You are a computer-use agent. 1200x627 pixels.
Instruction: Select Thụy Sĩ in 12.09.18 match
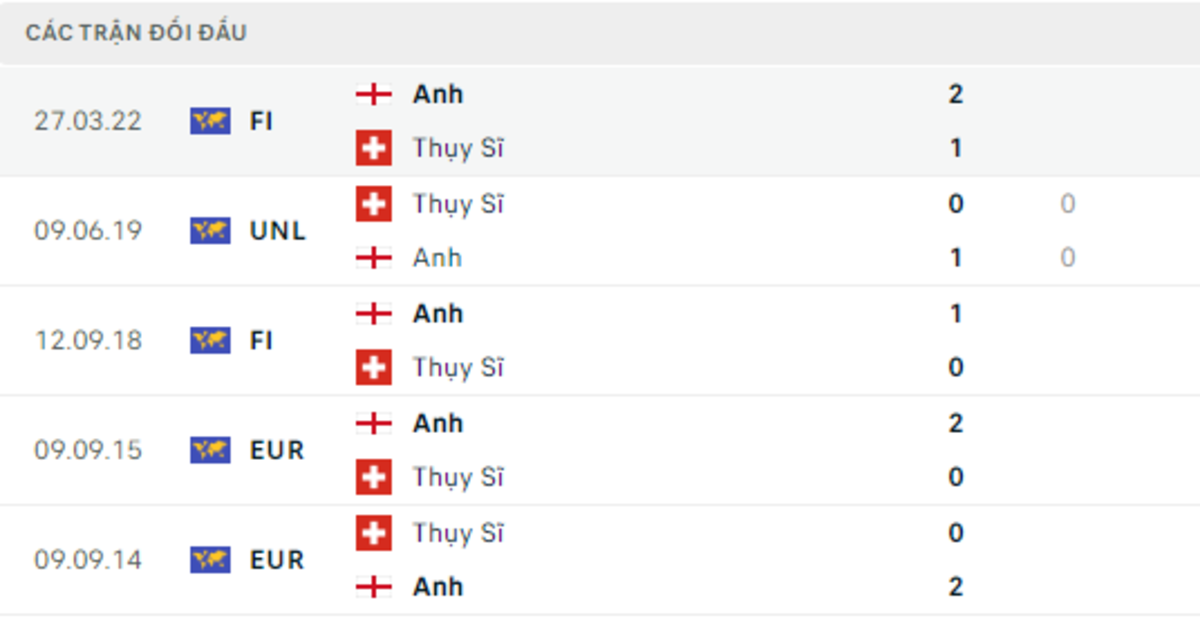point(457,368)
